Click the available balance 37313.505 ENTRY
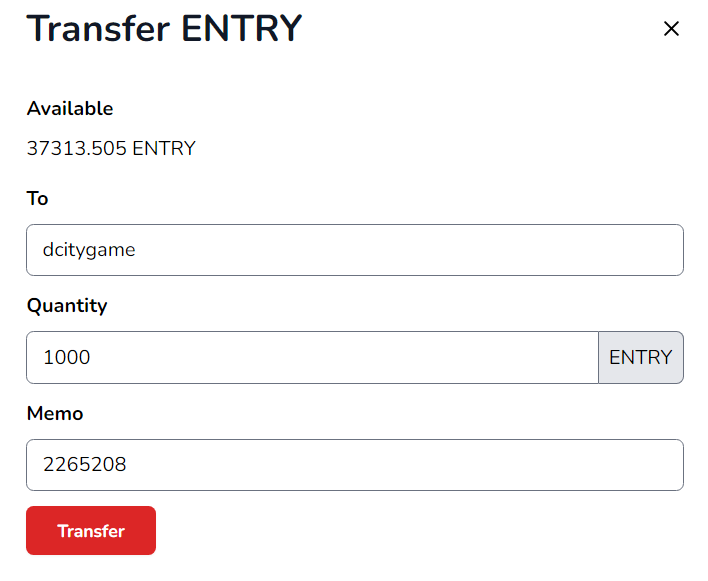This screenshot has width=708, height=581. (x=111, y=149)
